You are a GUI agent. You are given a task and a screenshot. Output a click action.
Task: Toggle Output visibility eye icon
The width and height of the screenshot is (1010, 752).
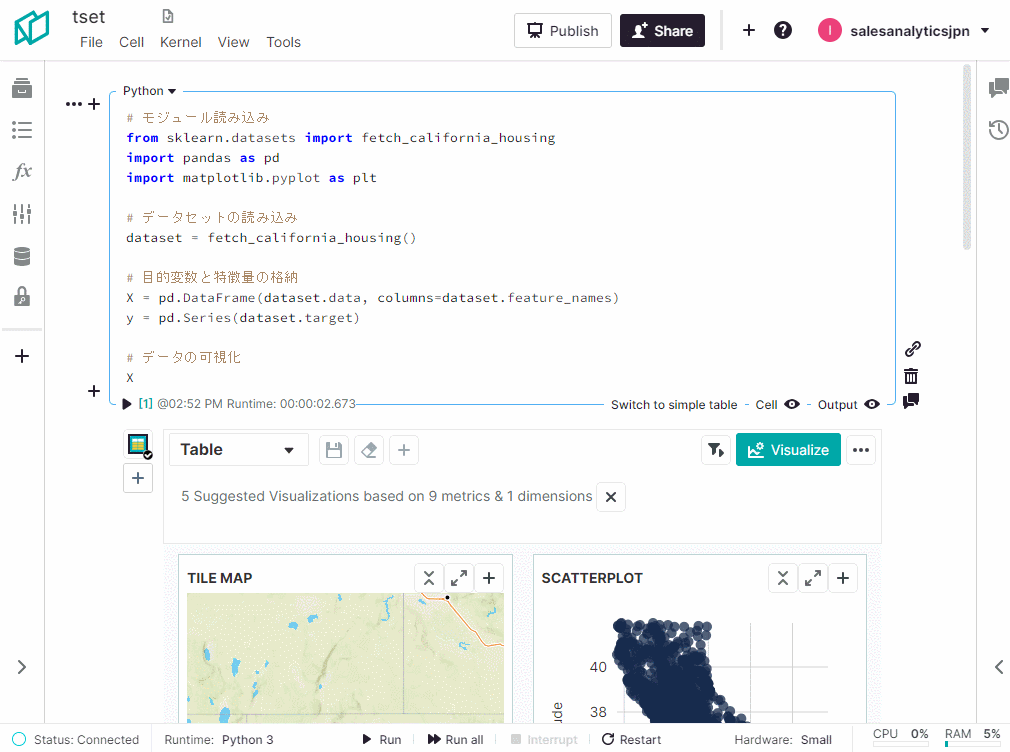[x=872, y=404]
